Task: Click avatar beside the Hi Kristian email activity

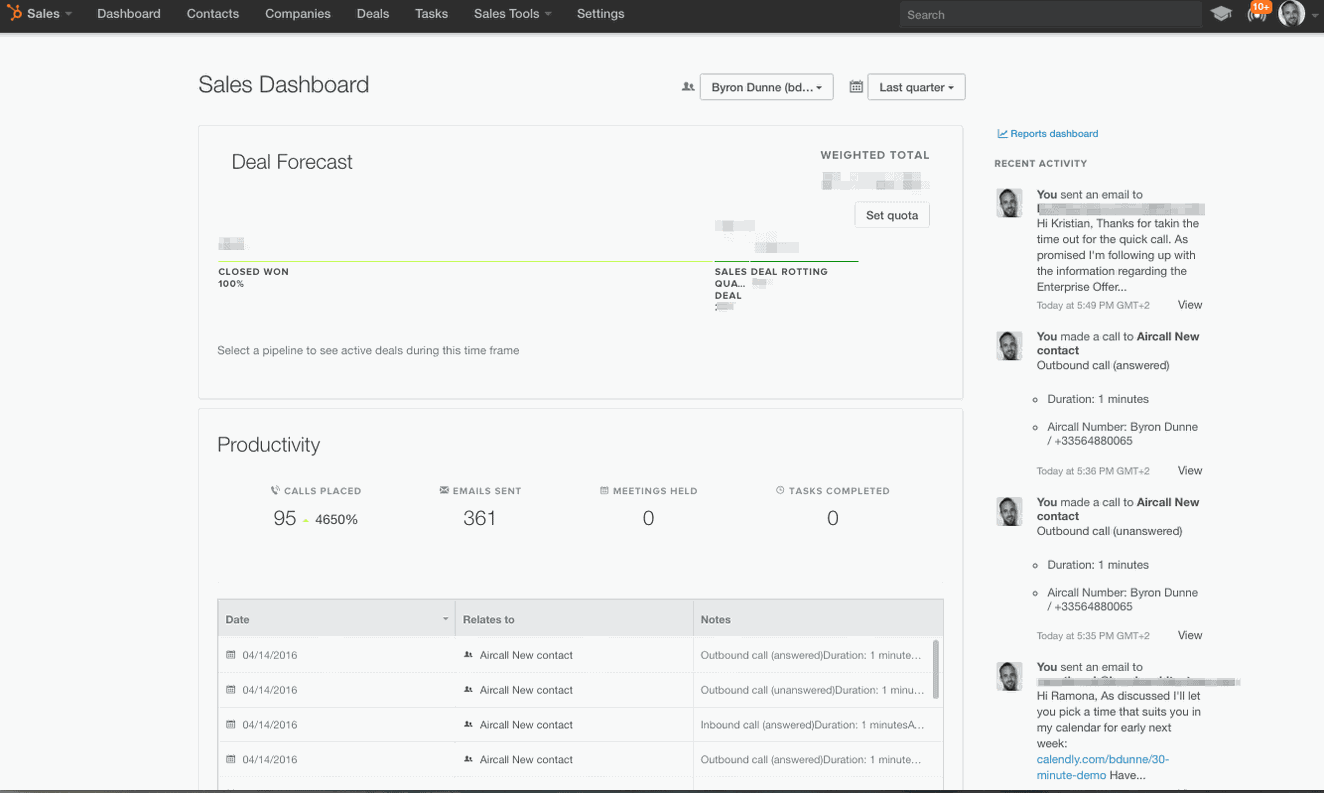Action: tap(1009, 203)
